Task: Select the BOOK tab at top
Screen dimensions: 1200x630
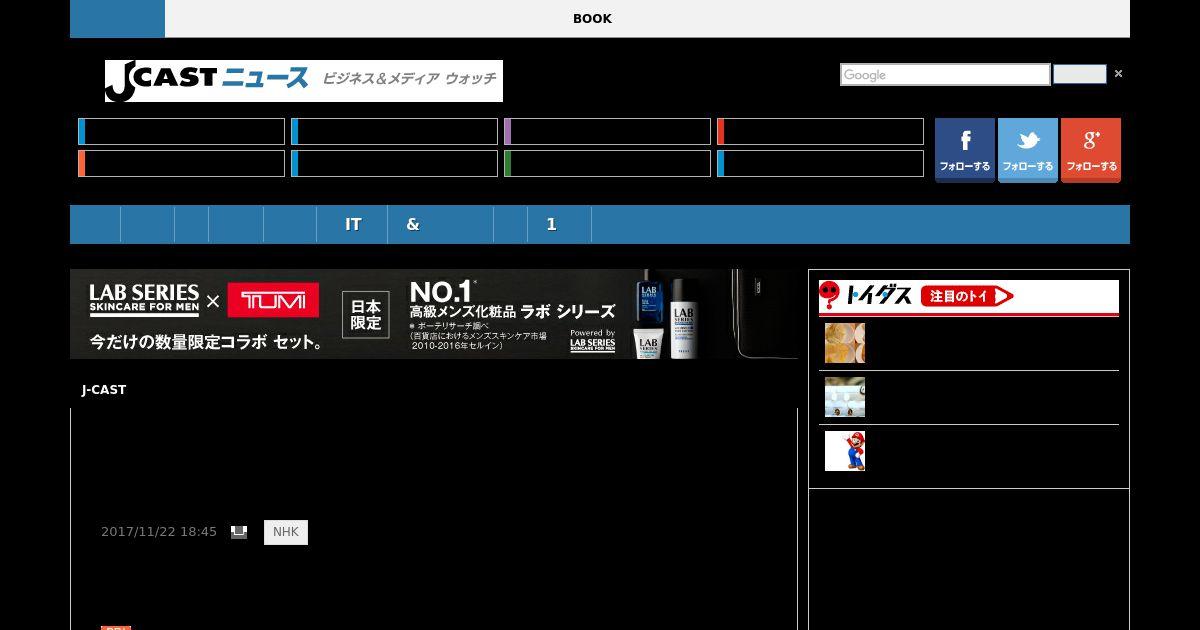Action: (592, 19)
